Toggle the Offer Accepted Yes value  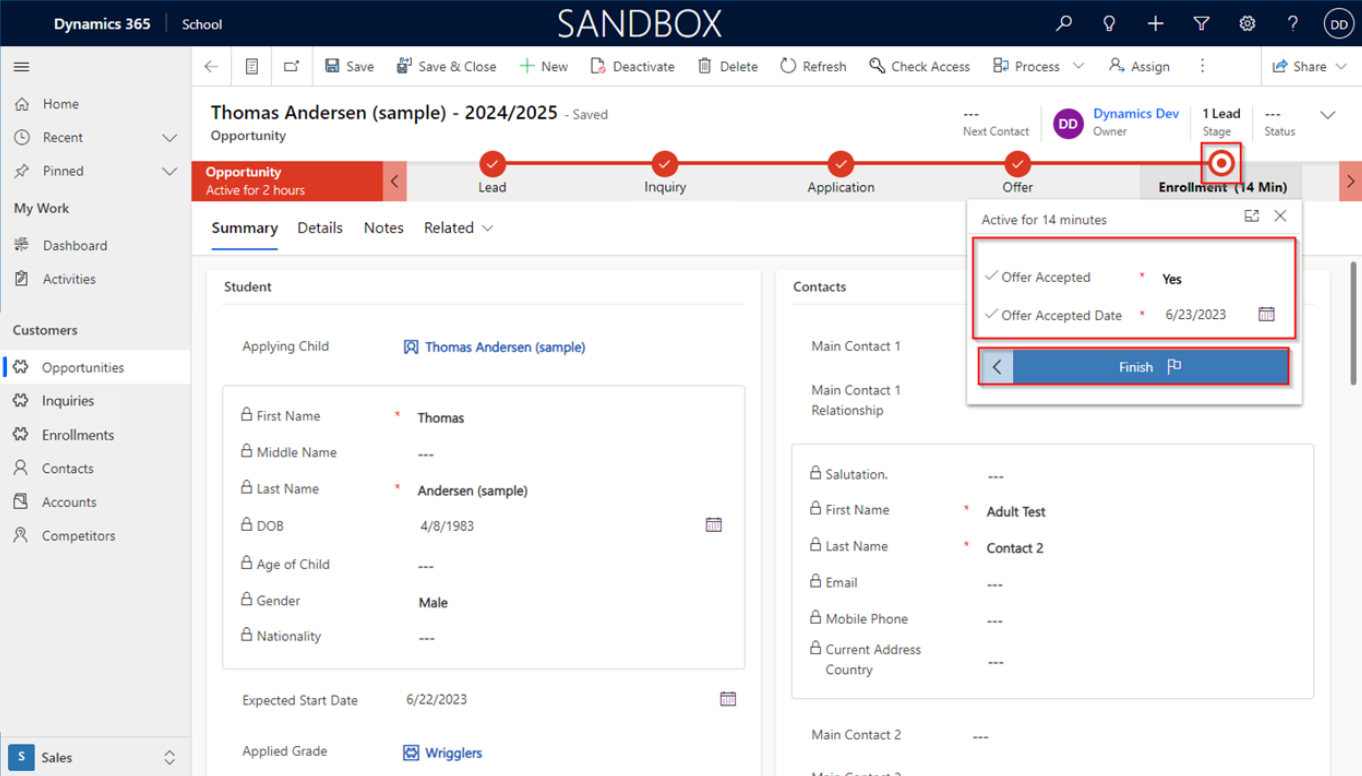1172,279
